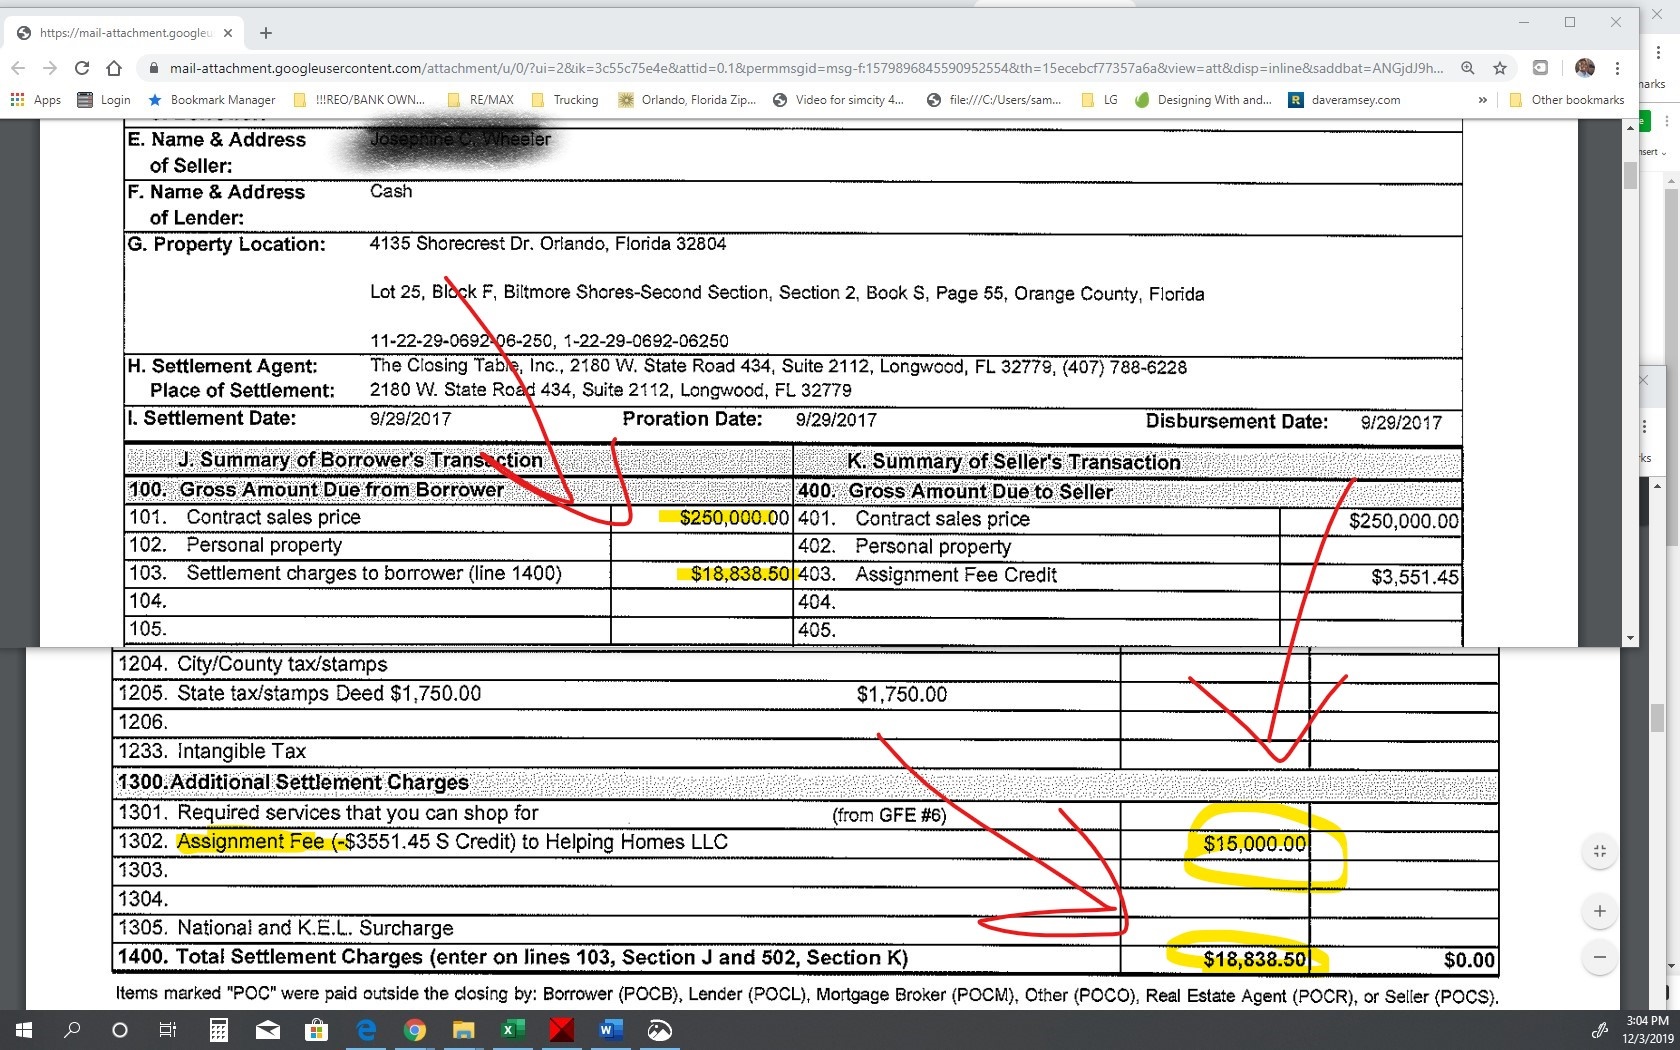Open Excel from the taskbar
This screenshot has height=1050, width=1680.
[x=512, y=1030]
